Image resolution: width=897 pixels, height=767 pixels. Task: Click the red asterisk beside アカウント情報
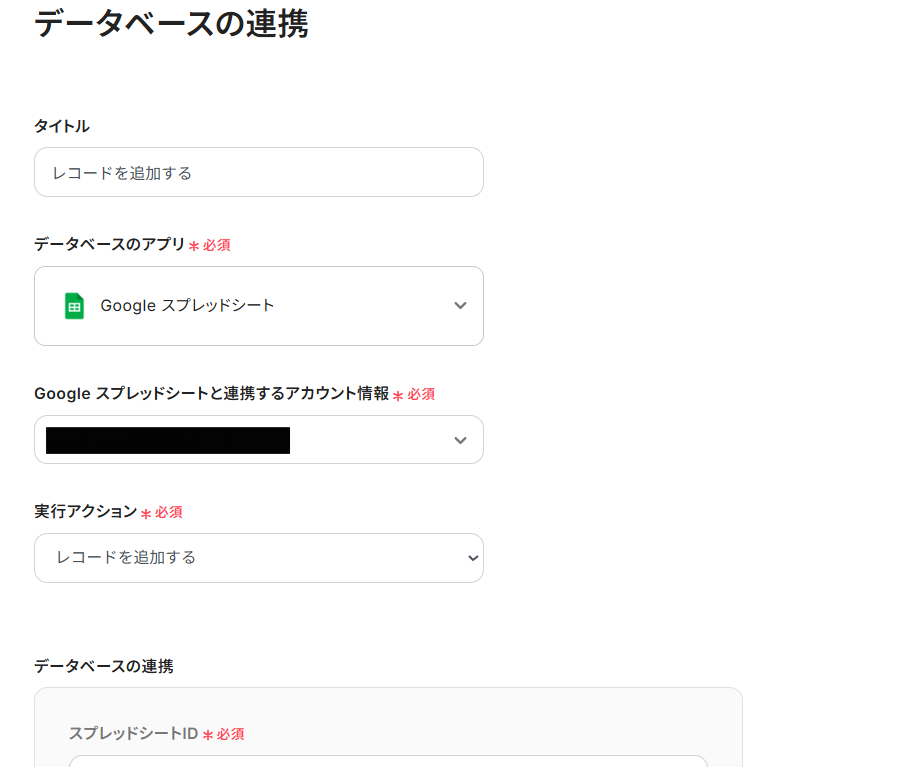[x=398, y=396]
